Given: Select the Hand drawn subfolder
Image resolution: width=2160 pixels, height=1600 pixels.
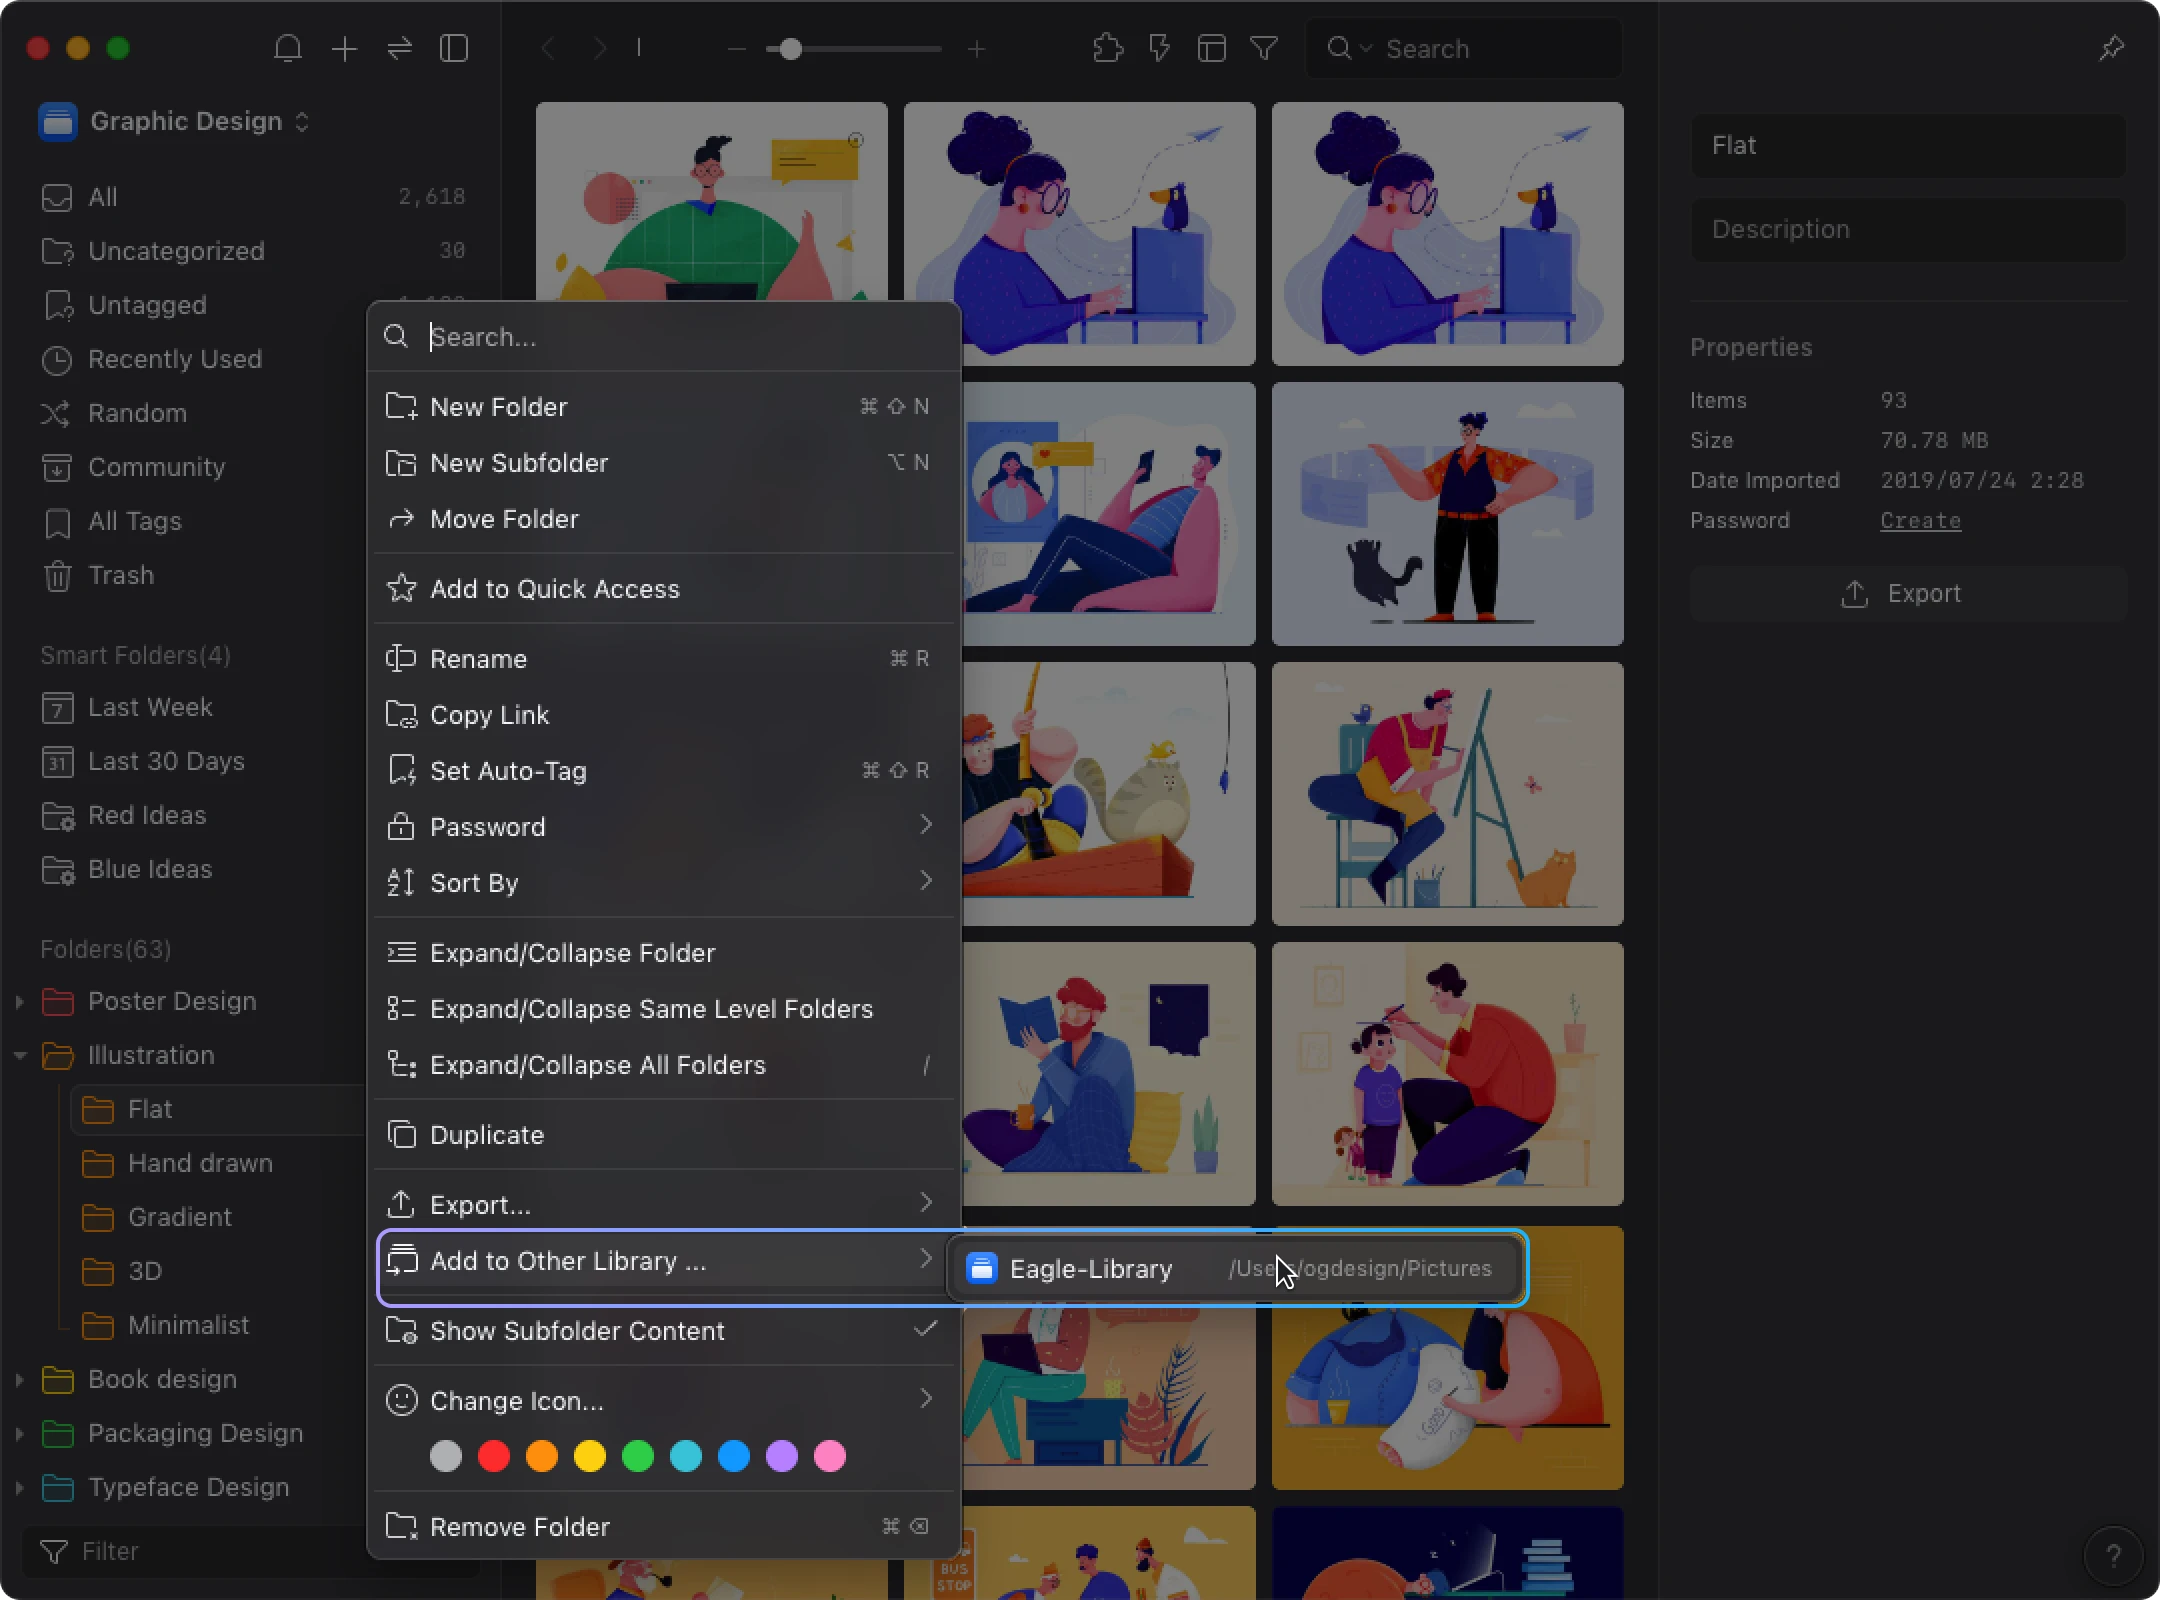Looking at the screenshot, I should (x=218, y=1163).
